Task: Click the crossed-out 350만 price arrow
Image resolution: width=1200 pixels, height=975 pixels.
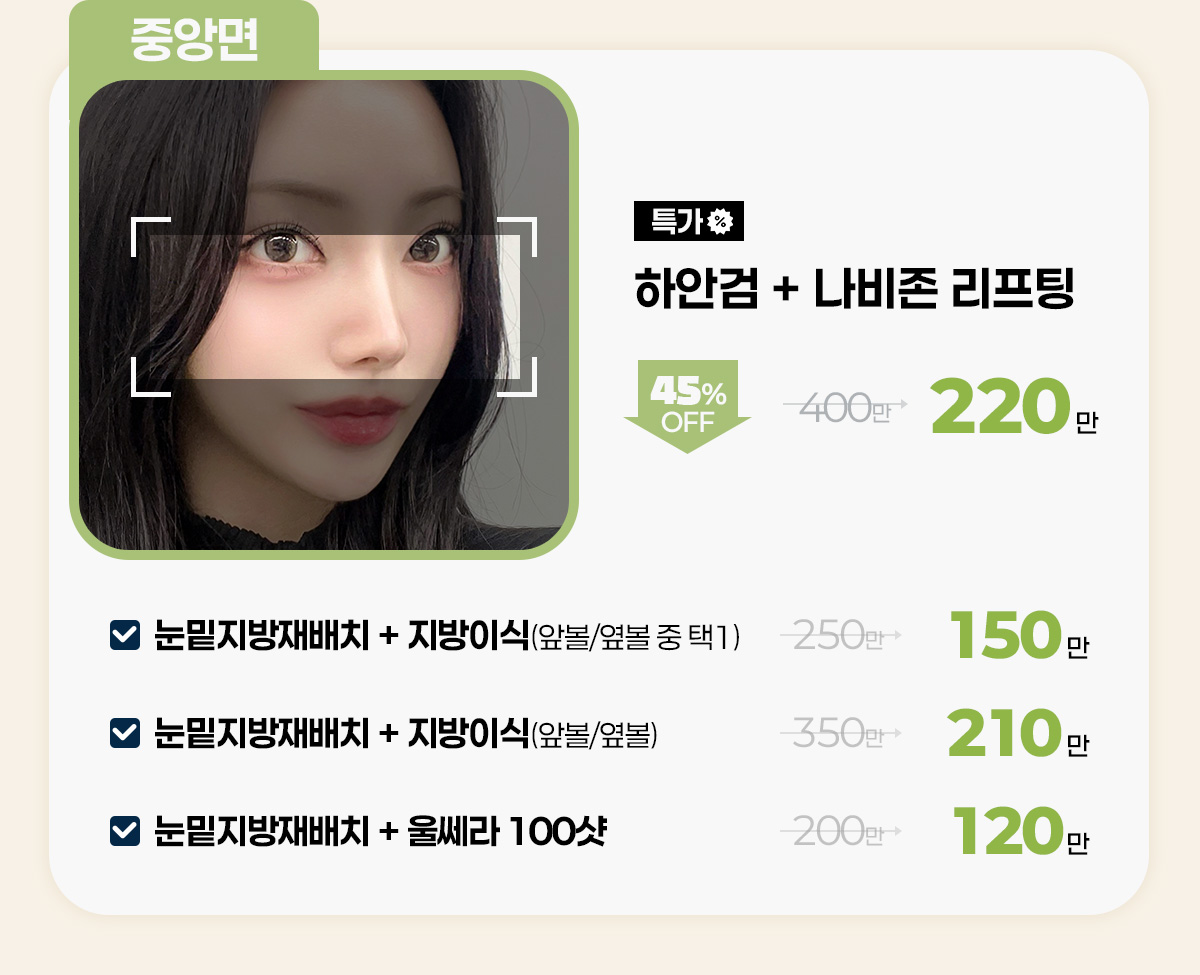Action: (x=841, y=733)
